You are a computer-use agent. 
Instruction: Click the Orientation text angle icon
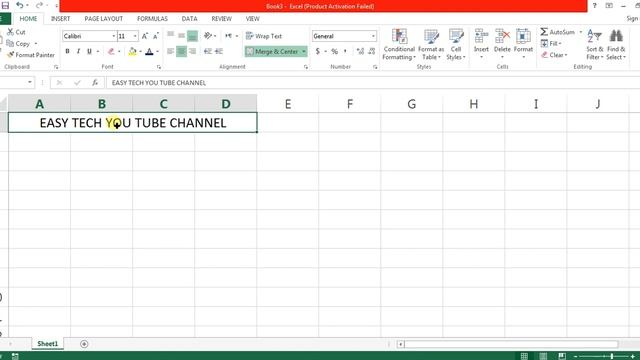(208, 36)
